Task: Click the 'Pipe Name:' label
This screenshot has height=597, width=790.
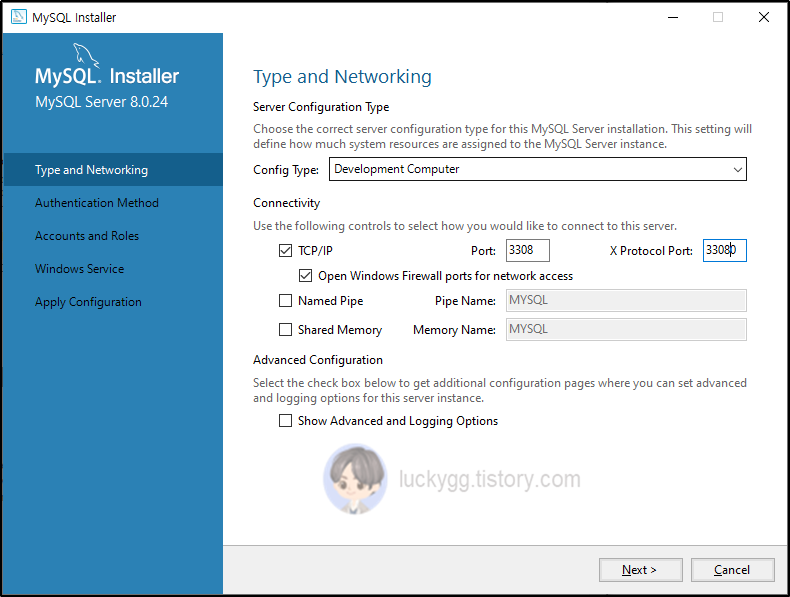Action: (465, 301)
